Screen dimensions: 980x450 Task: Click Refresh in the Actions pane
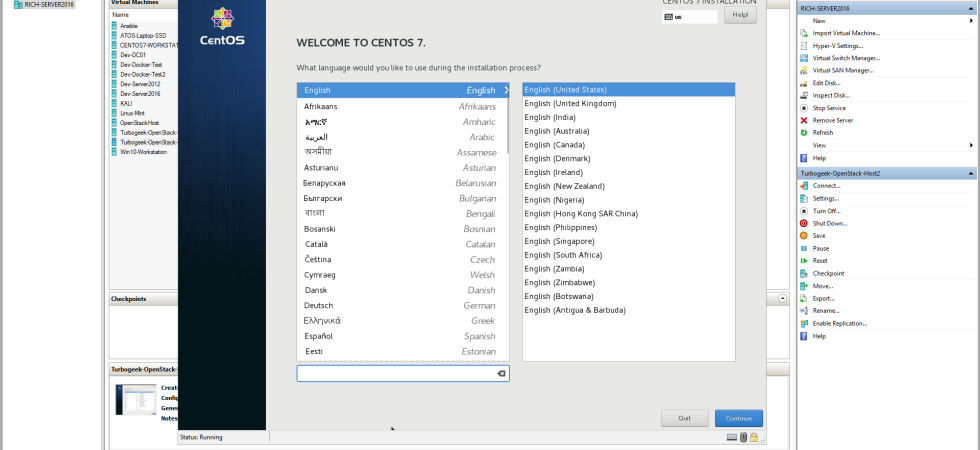[822, 132]
